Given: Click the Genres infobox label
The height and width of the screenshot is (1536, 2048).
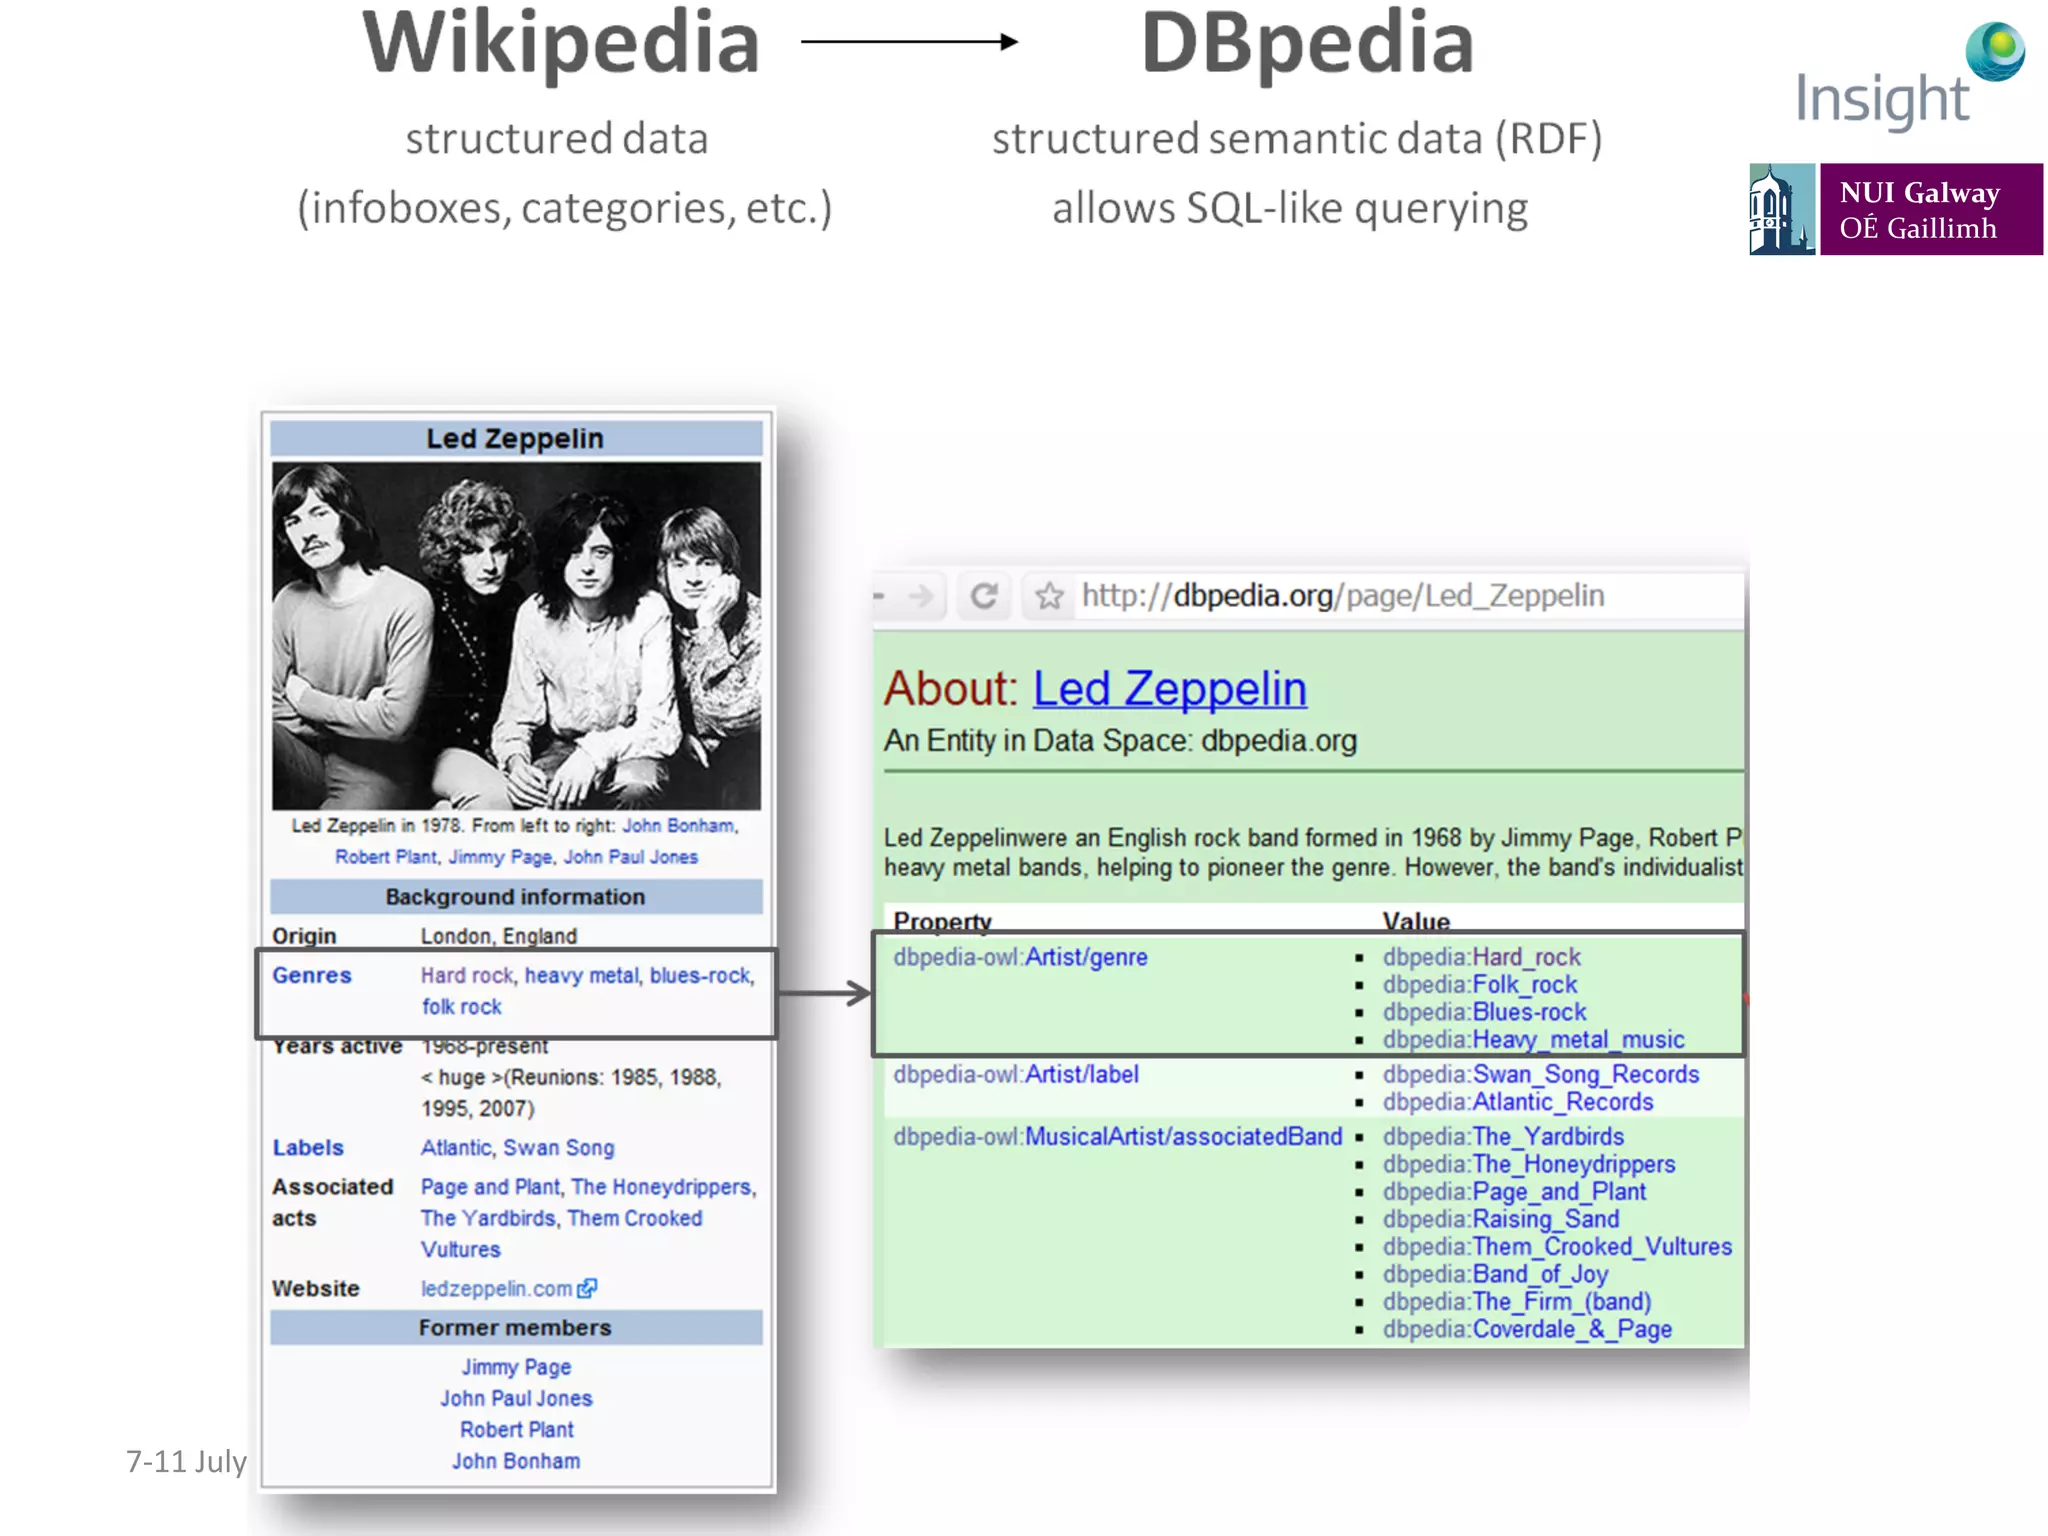Looking at the screenshot, I should 311,975.
